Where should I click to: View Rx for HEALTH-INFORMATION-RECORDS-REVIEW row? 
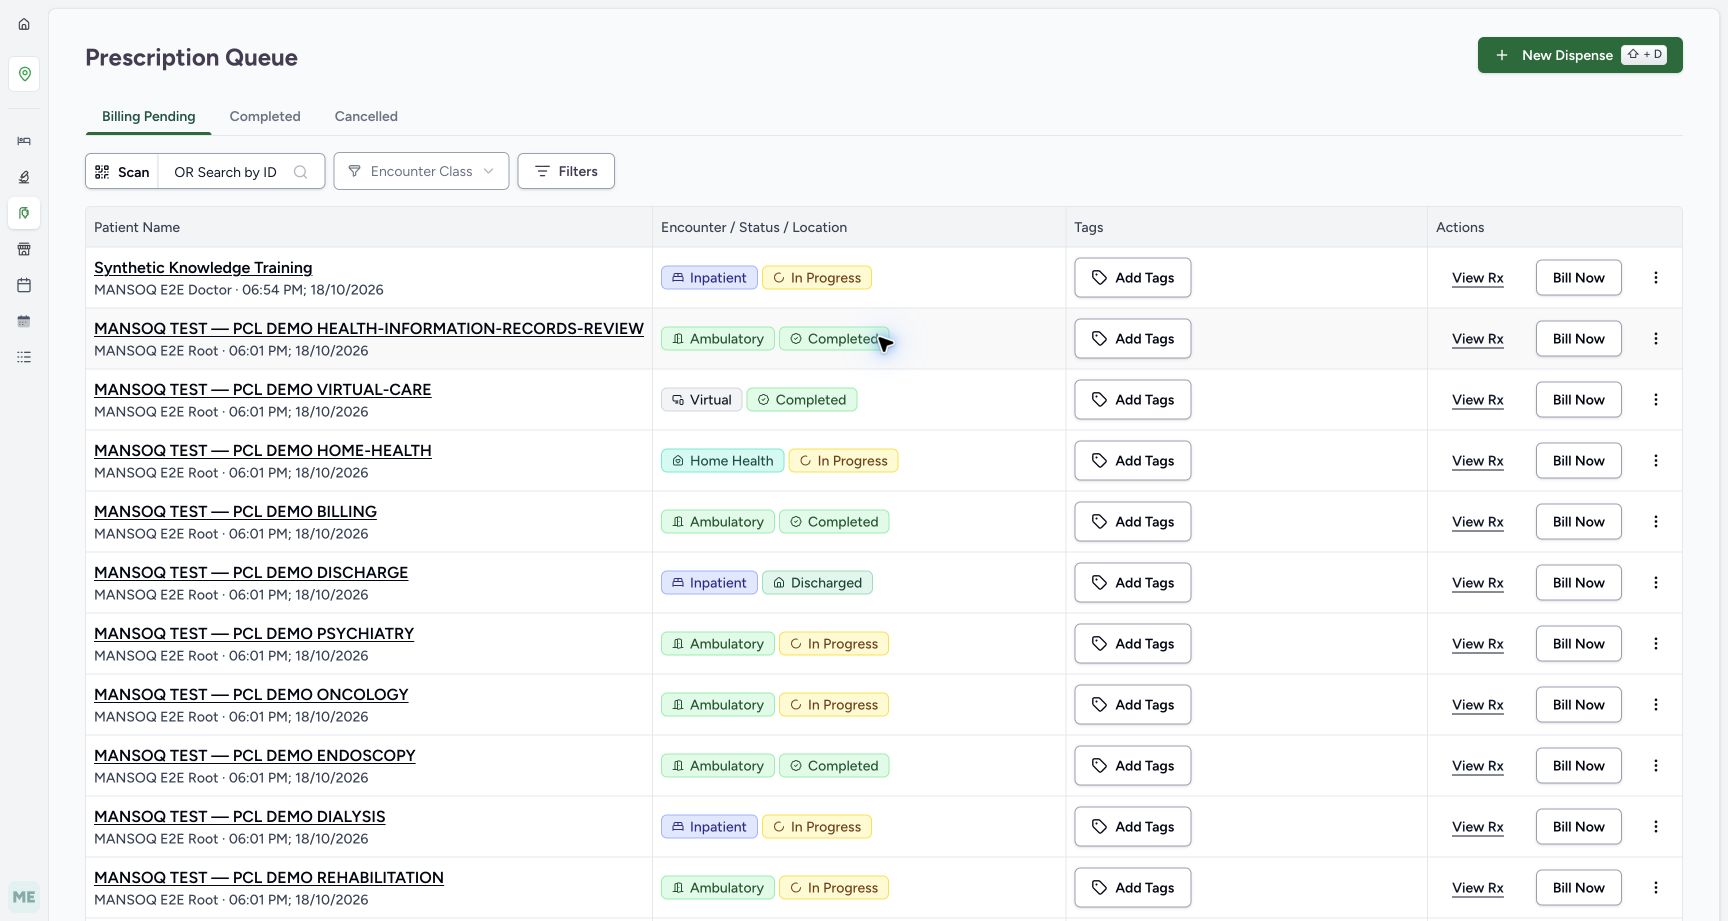[x=1477, y=339]
